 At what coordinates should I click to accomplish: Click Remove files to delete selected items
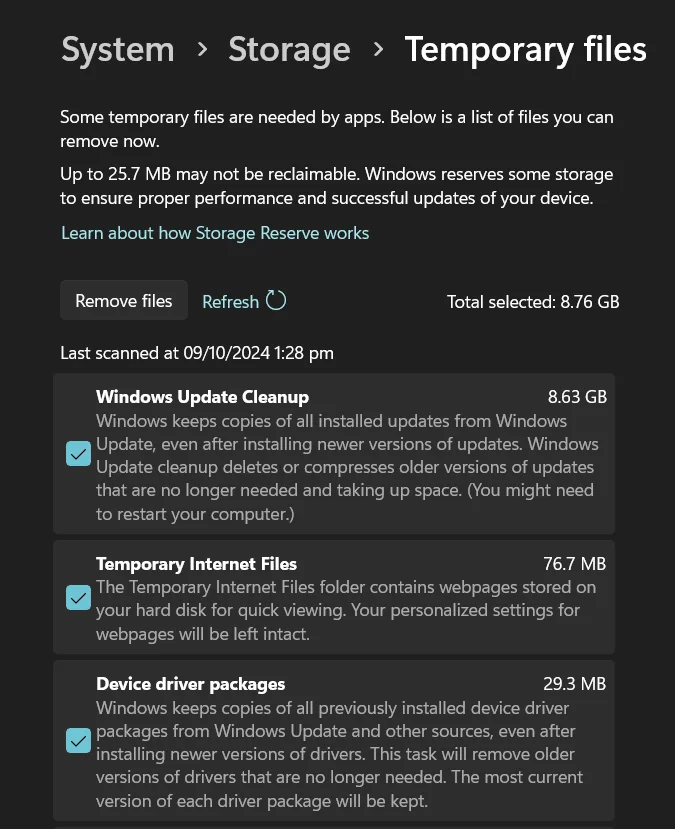coord(123,300)
